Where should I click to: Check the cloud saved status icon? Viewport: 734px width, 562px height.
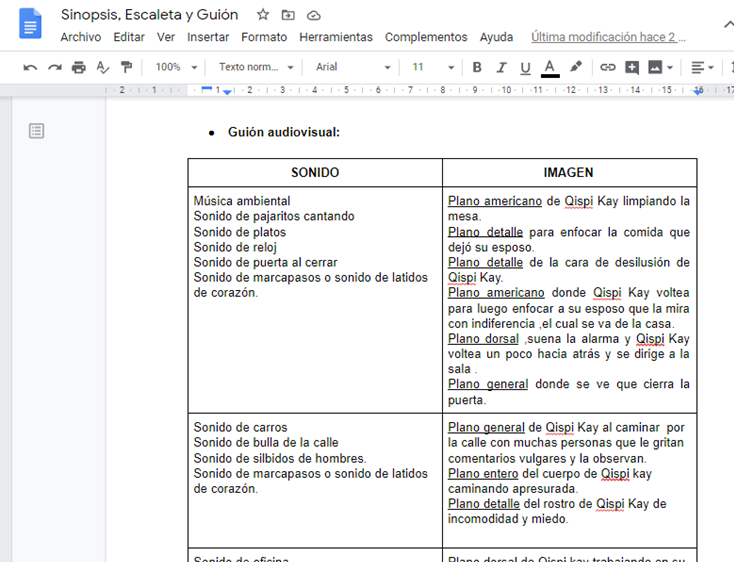[x=314, y=15]
